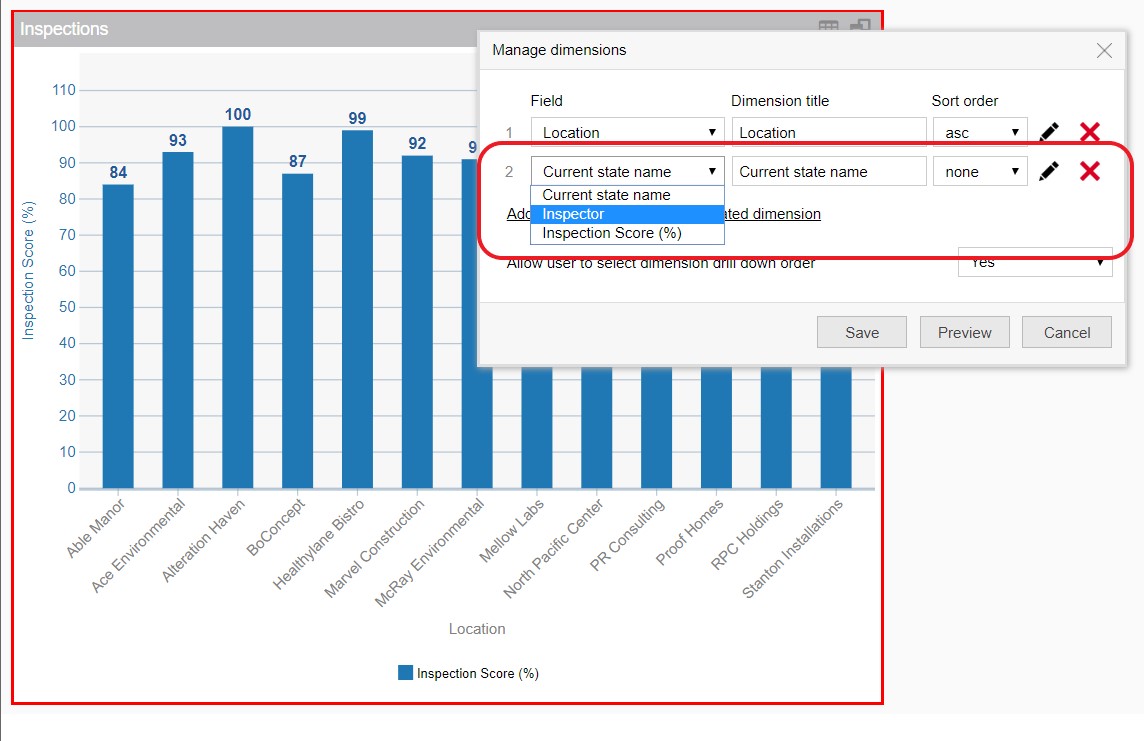
Task: Select Inspector from the field list
Action: tap(627, 214)
